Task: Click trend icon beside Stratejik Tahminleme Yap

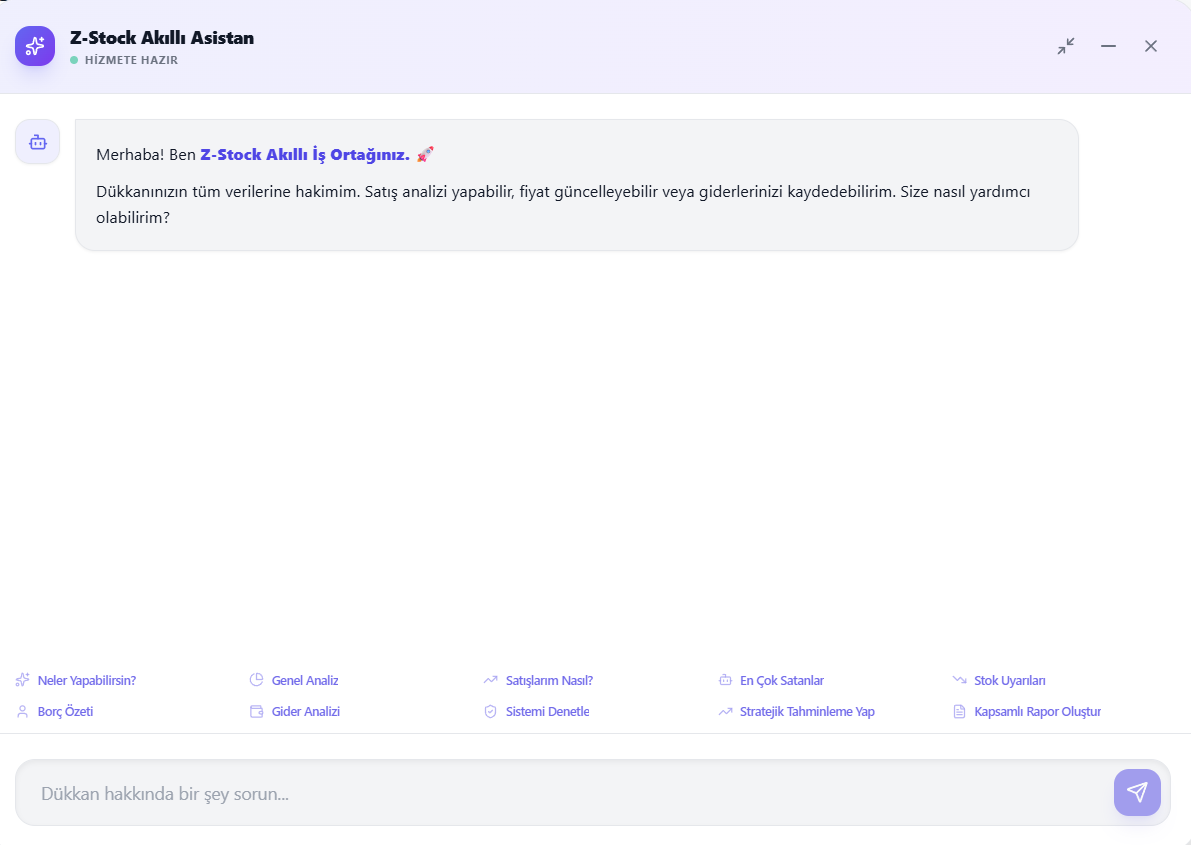Action: point(725,711)
